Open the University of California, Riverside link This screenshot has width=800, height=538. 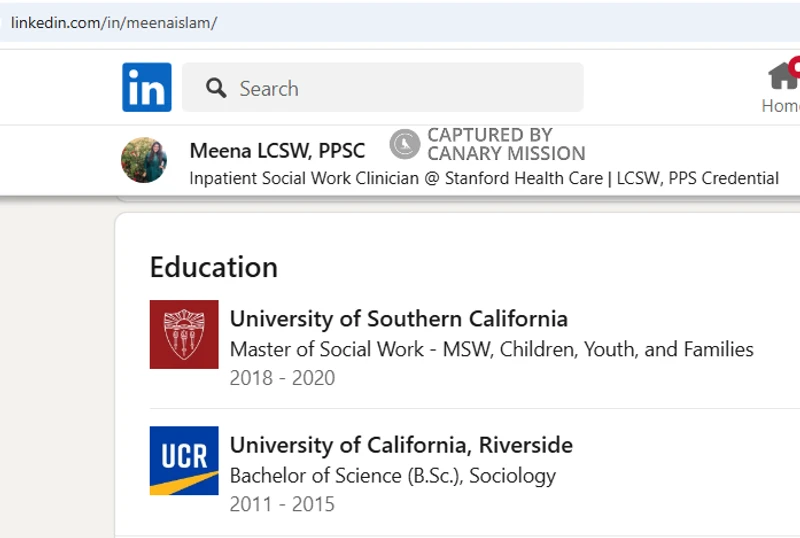point(401,445)
